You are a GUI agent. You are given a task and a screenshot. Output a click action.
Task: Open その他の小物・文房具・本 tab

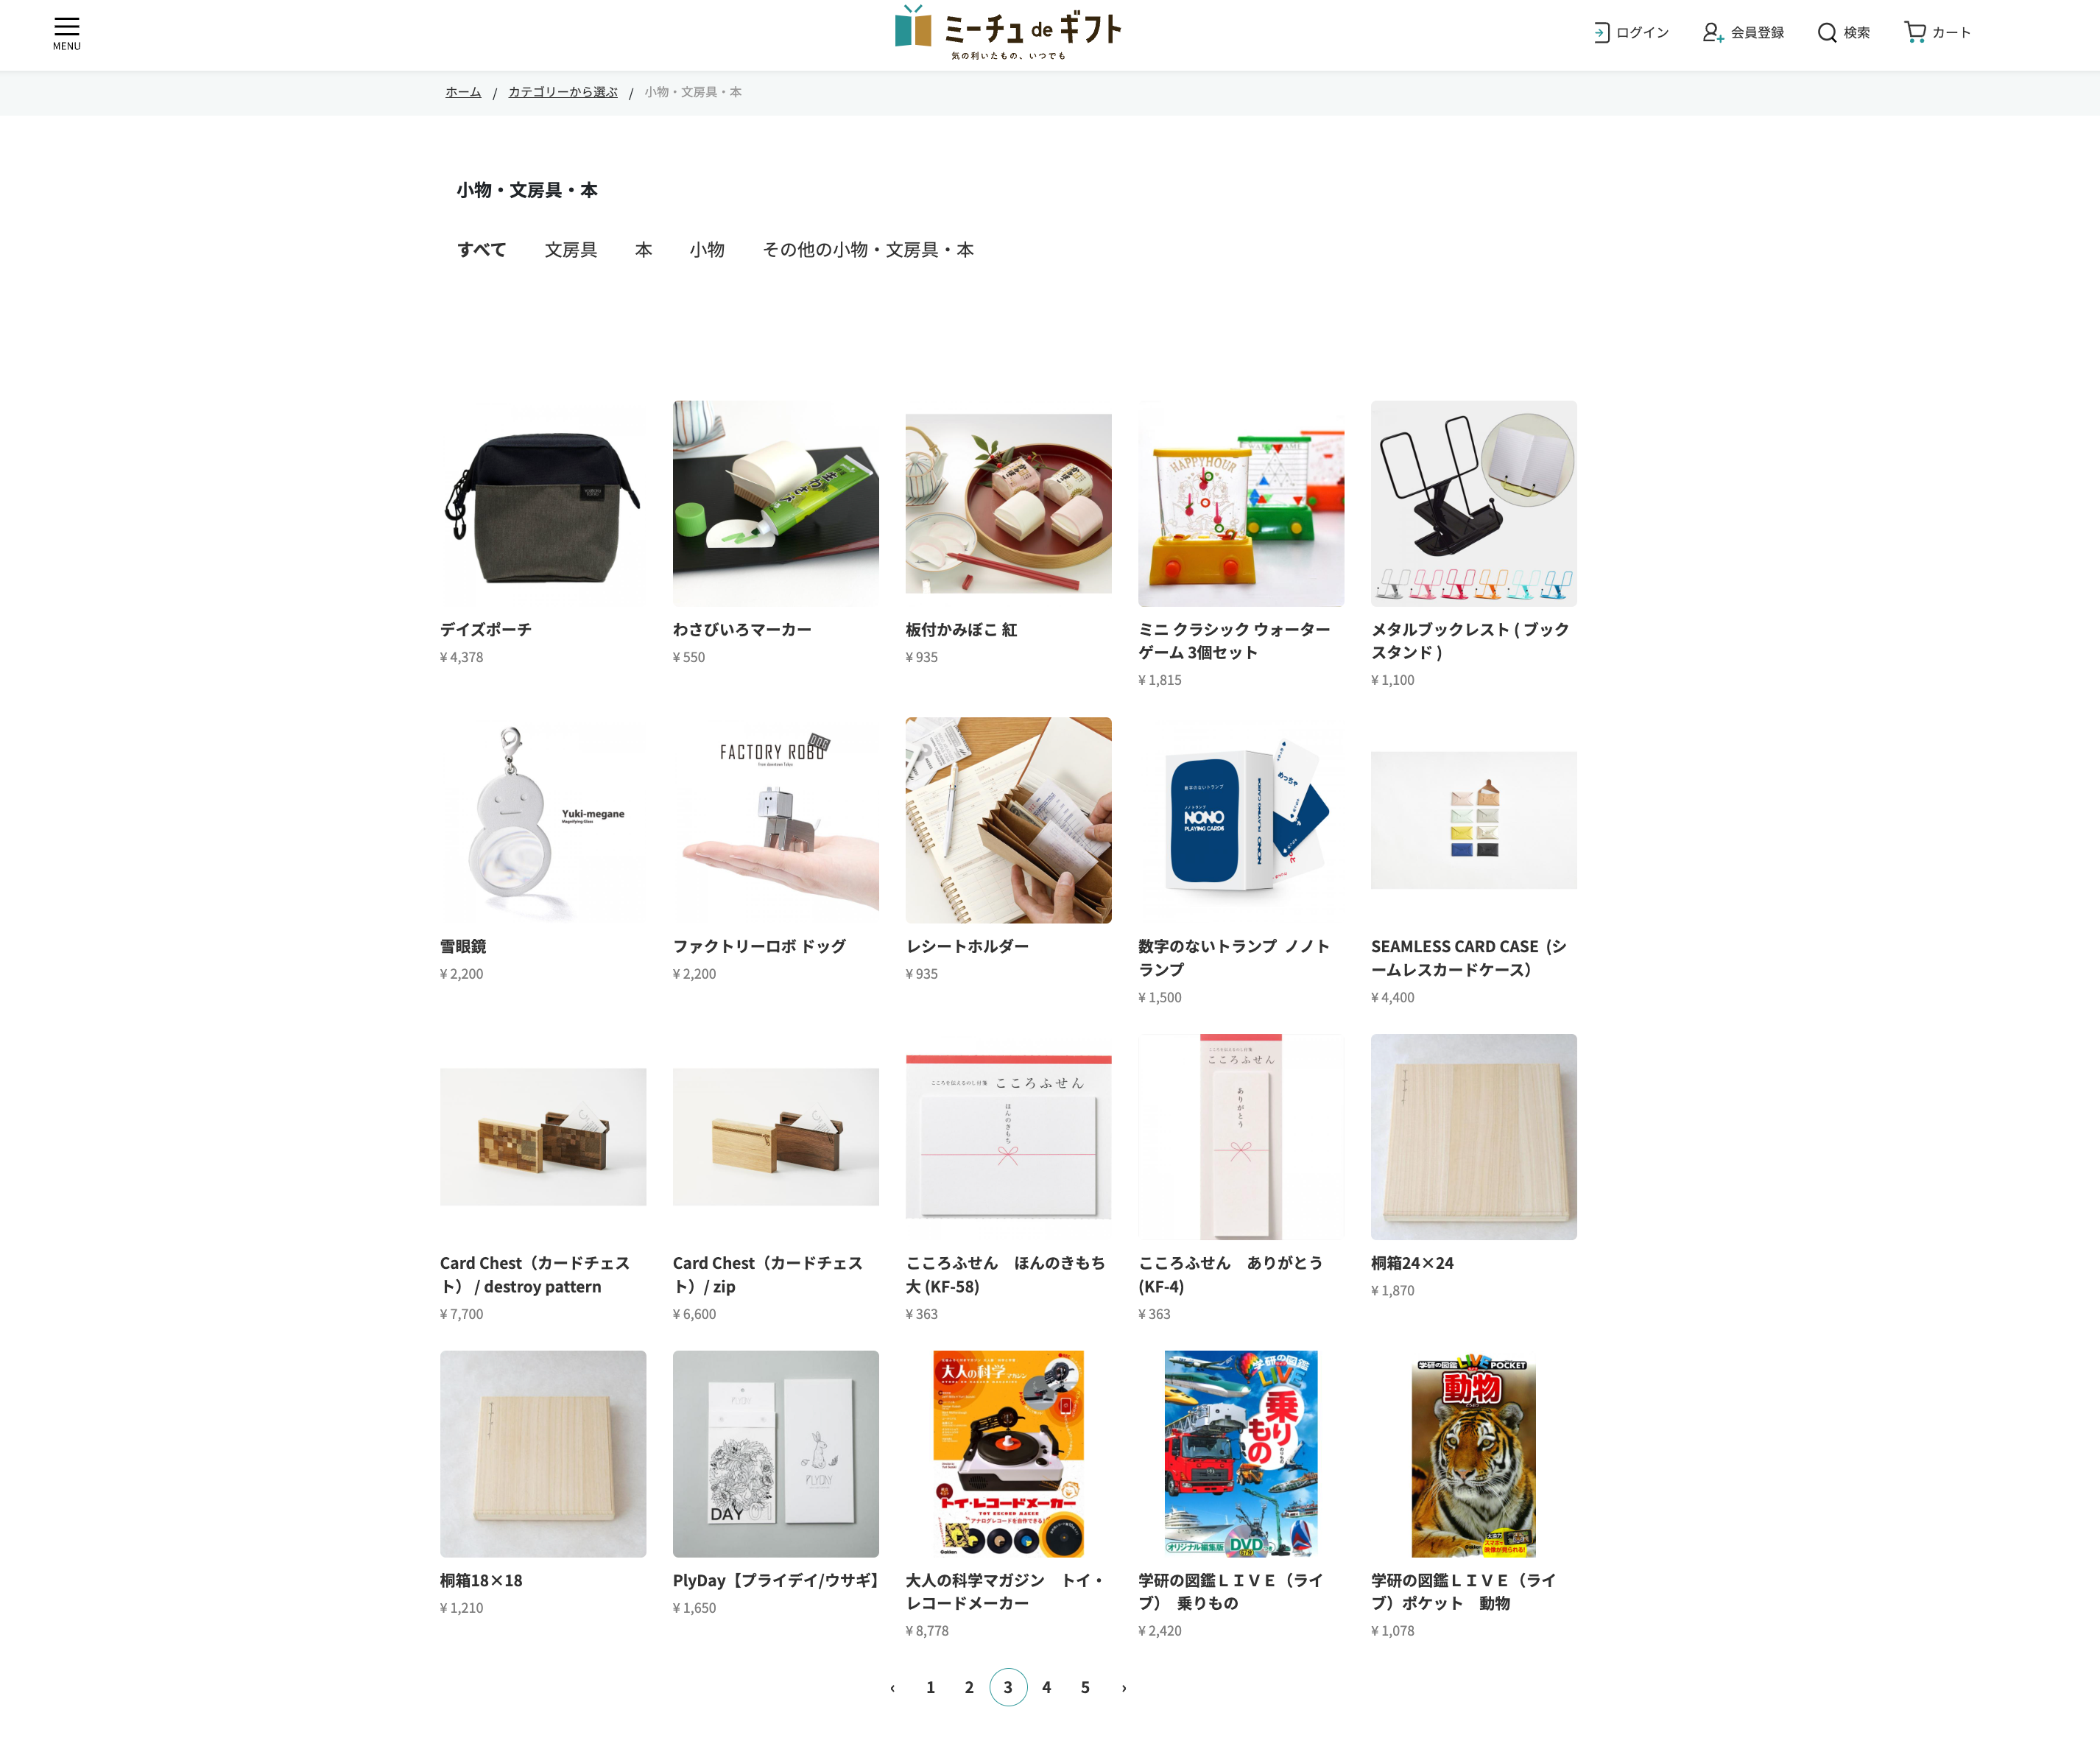pos(868,249)
